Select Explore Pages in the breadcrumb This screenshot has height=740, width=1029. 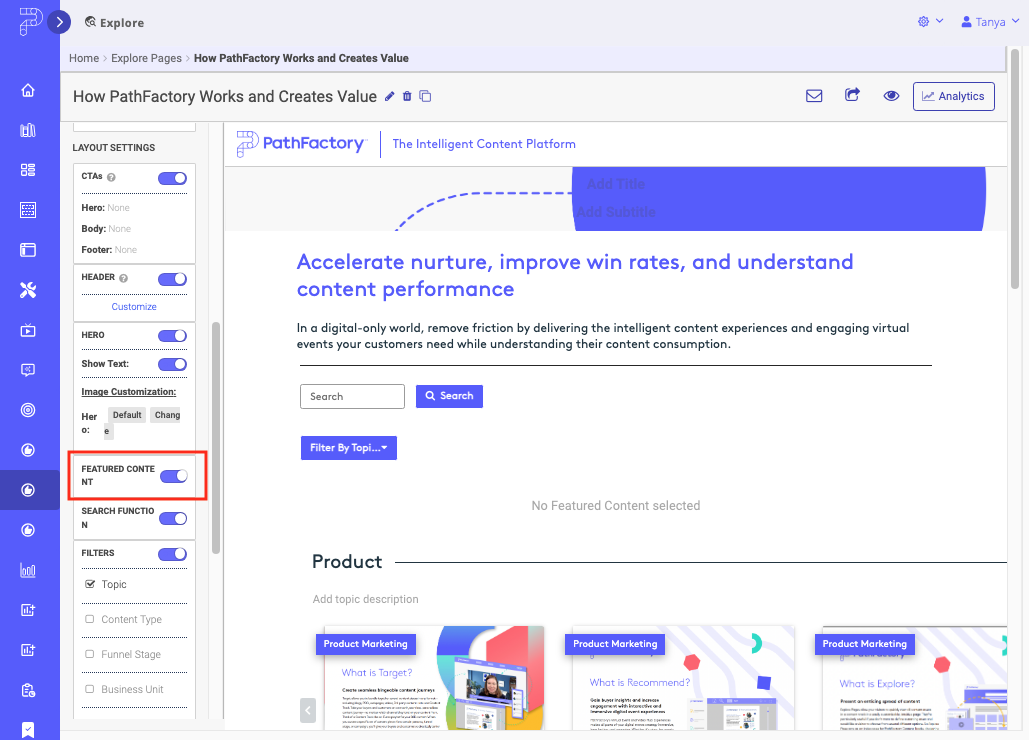click(x=146, y=58)
